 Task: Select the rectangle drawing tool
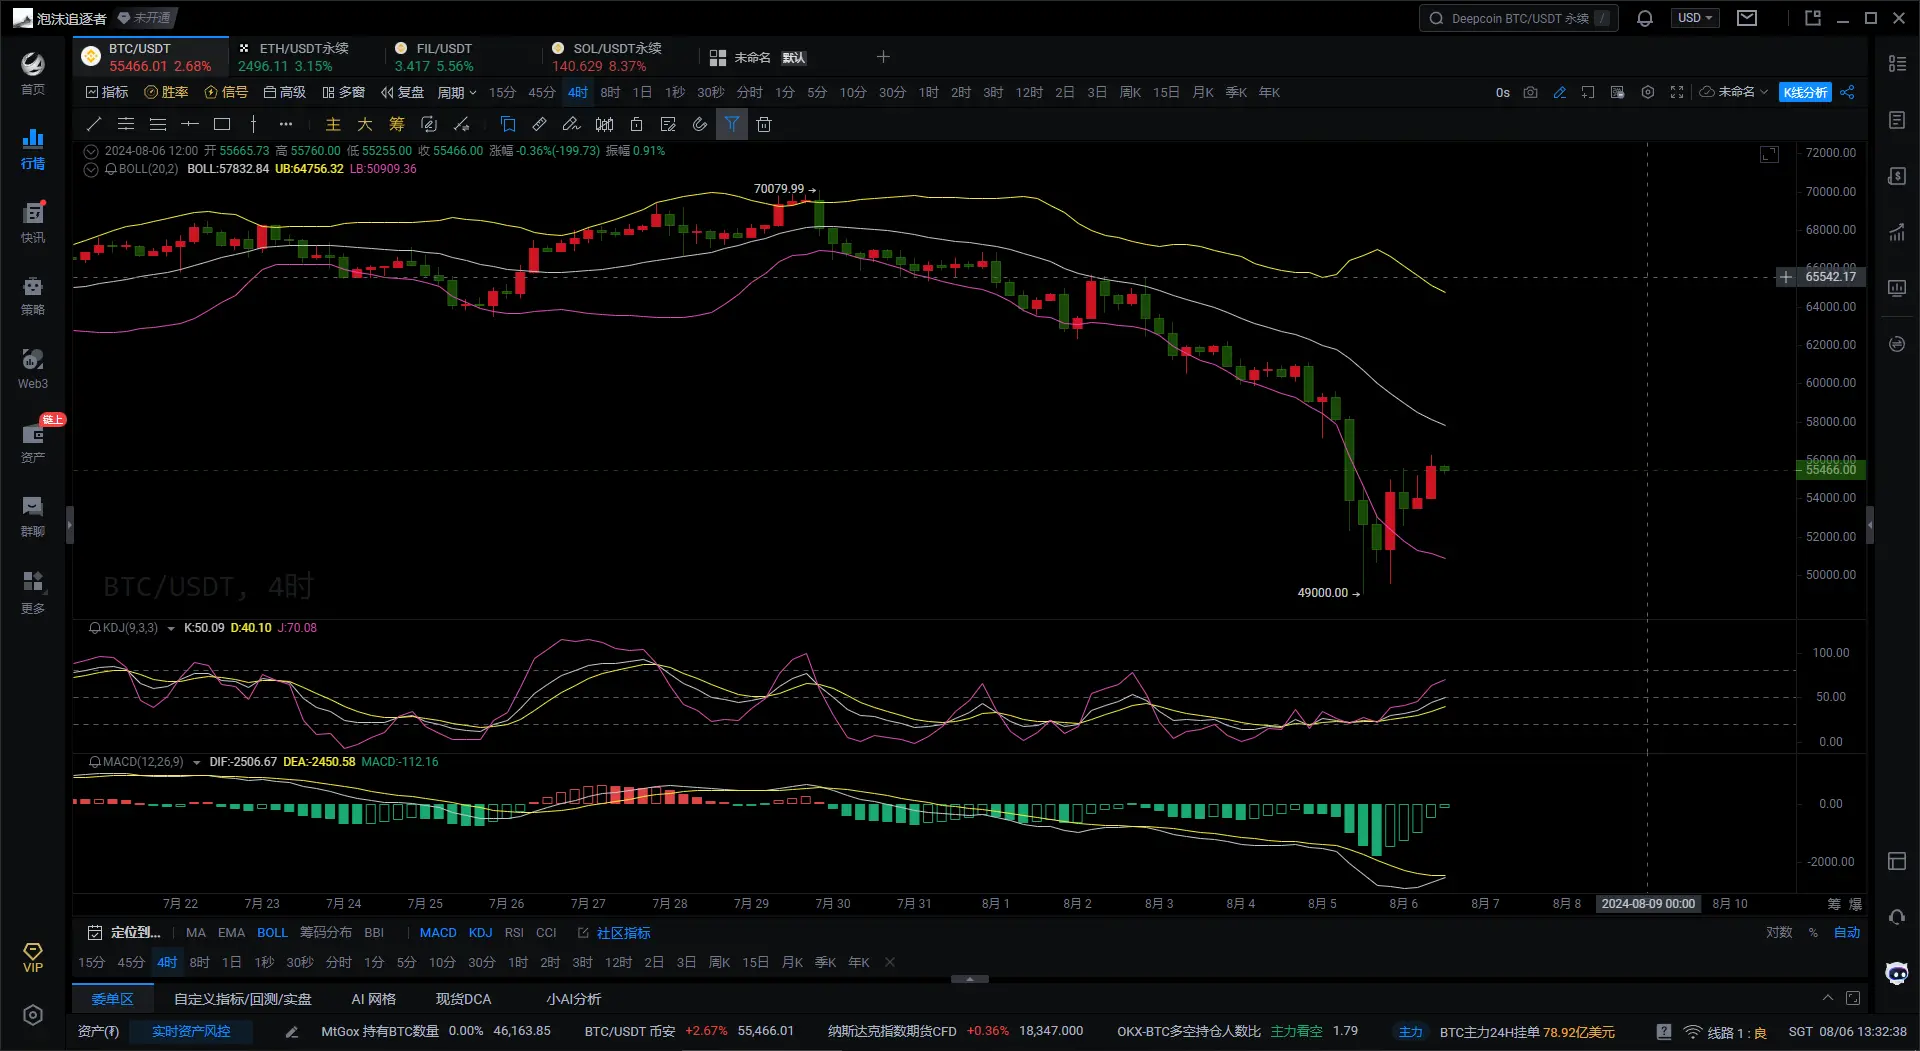point(222,124)
